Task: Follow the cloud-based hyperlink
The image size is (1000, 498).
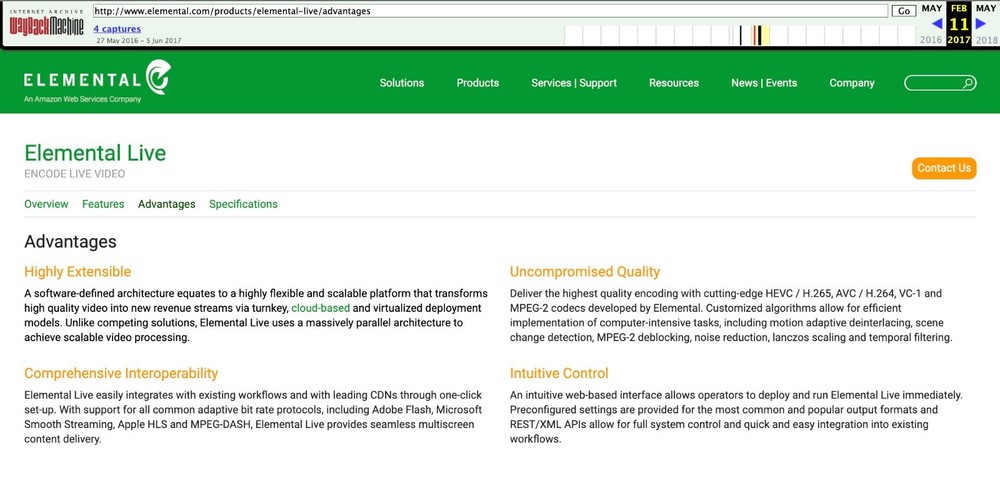Action: pos(320,308)
